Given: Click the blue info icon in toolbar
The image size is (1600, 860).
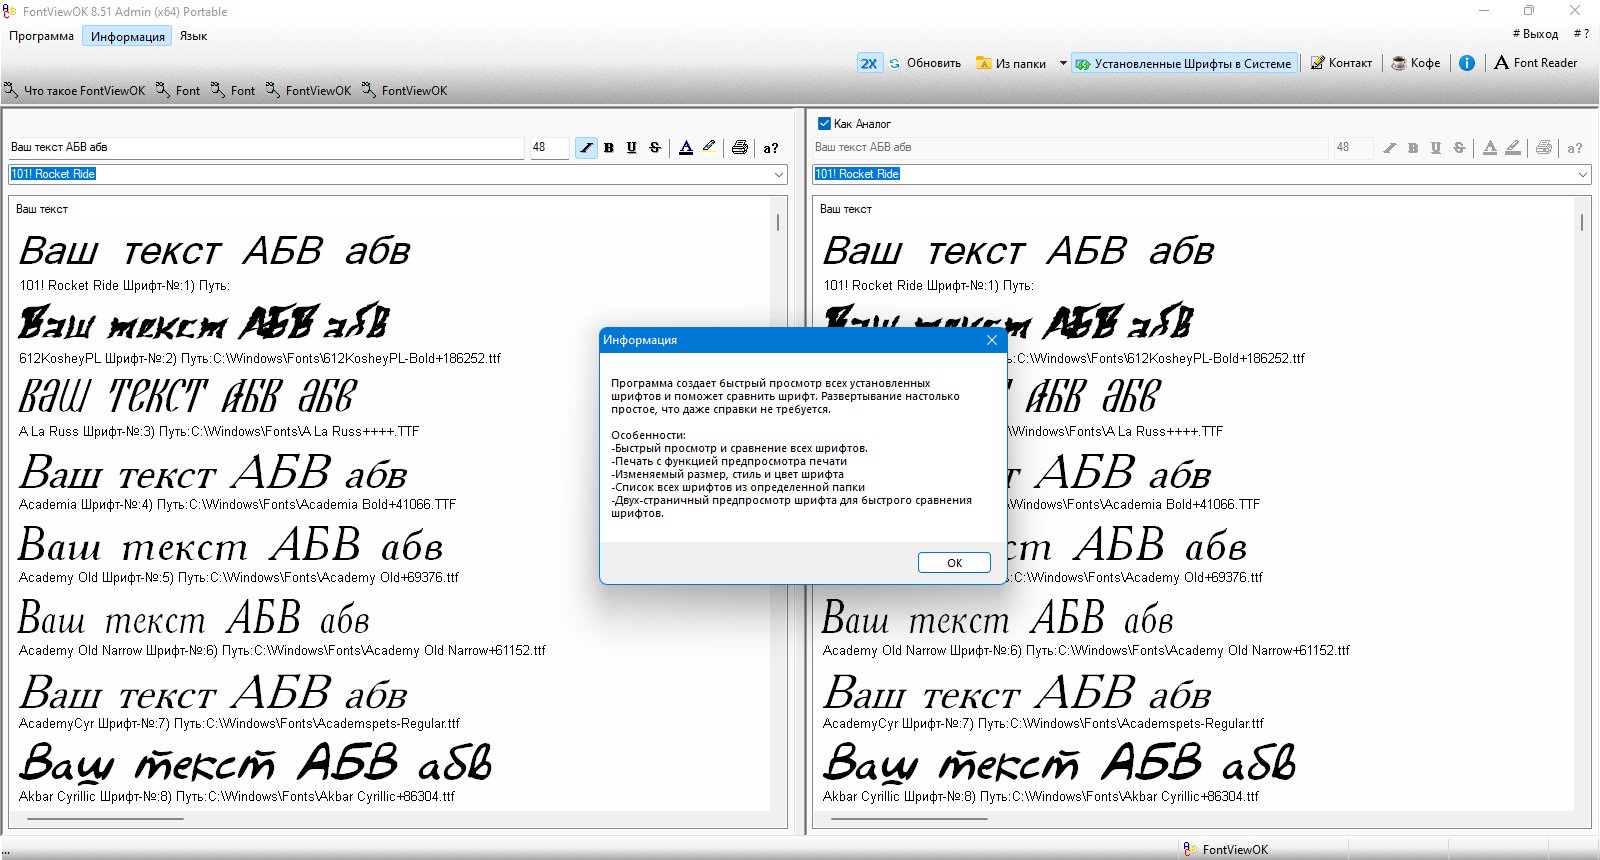Looking at the screenshot, I should 1467,63.
